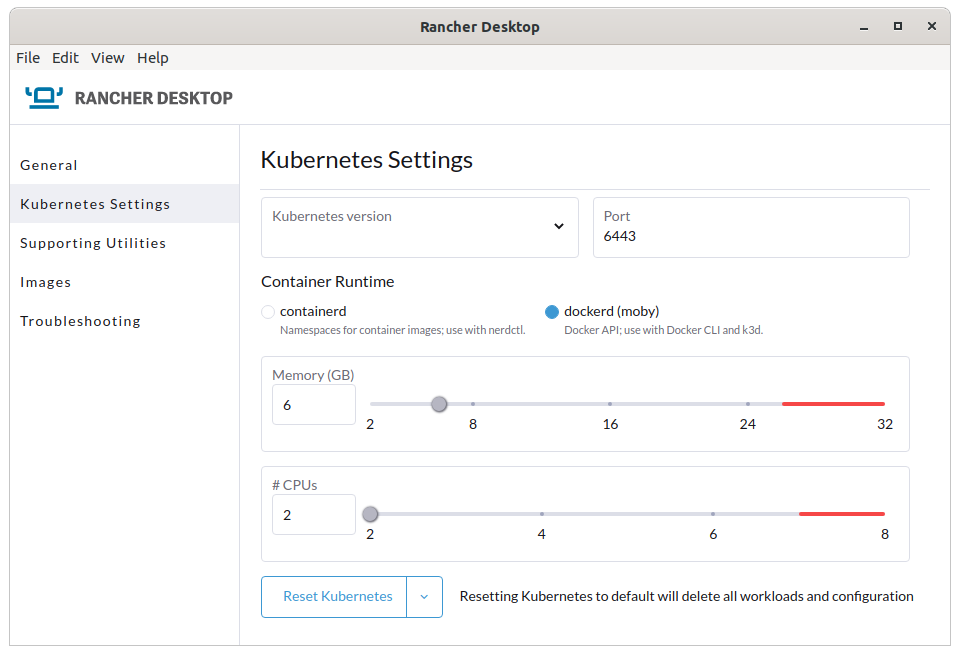Image resolution: width=960 pixels, height=655 pixels.
Task: Open the Kubernetes version dropdown
Action: (420, 227)
